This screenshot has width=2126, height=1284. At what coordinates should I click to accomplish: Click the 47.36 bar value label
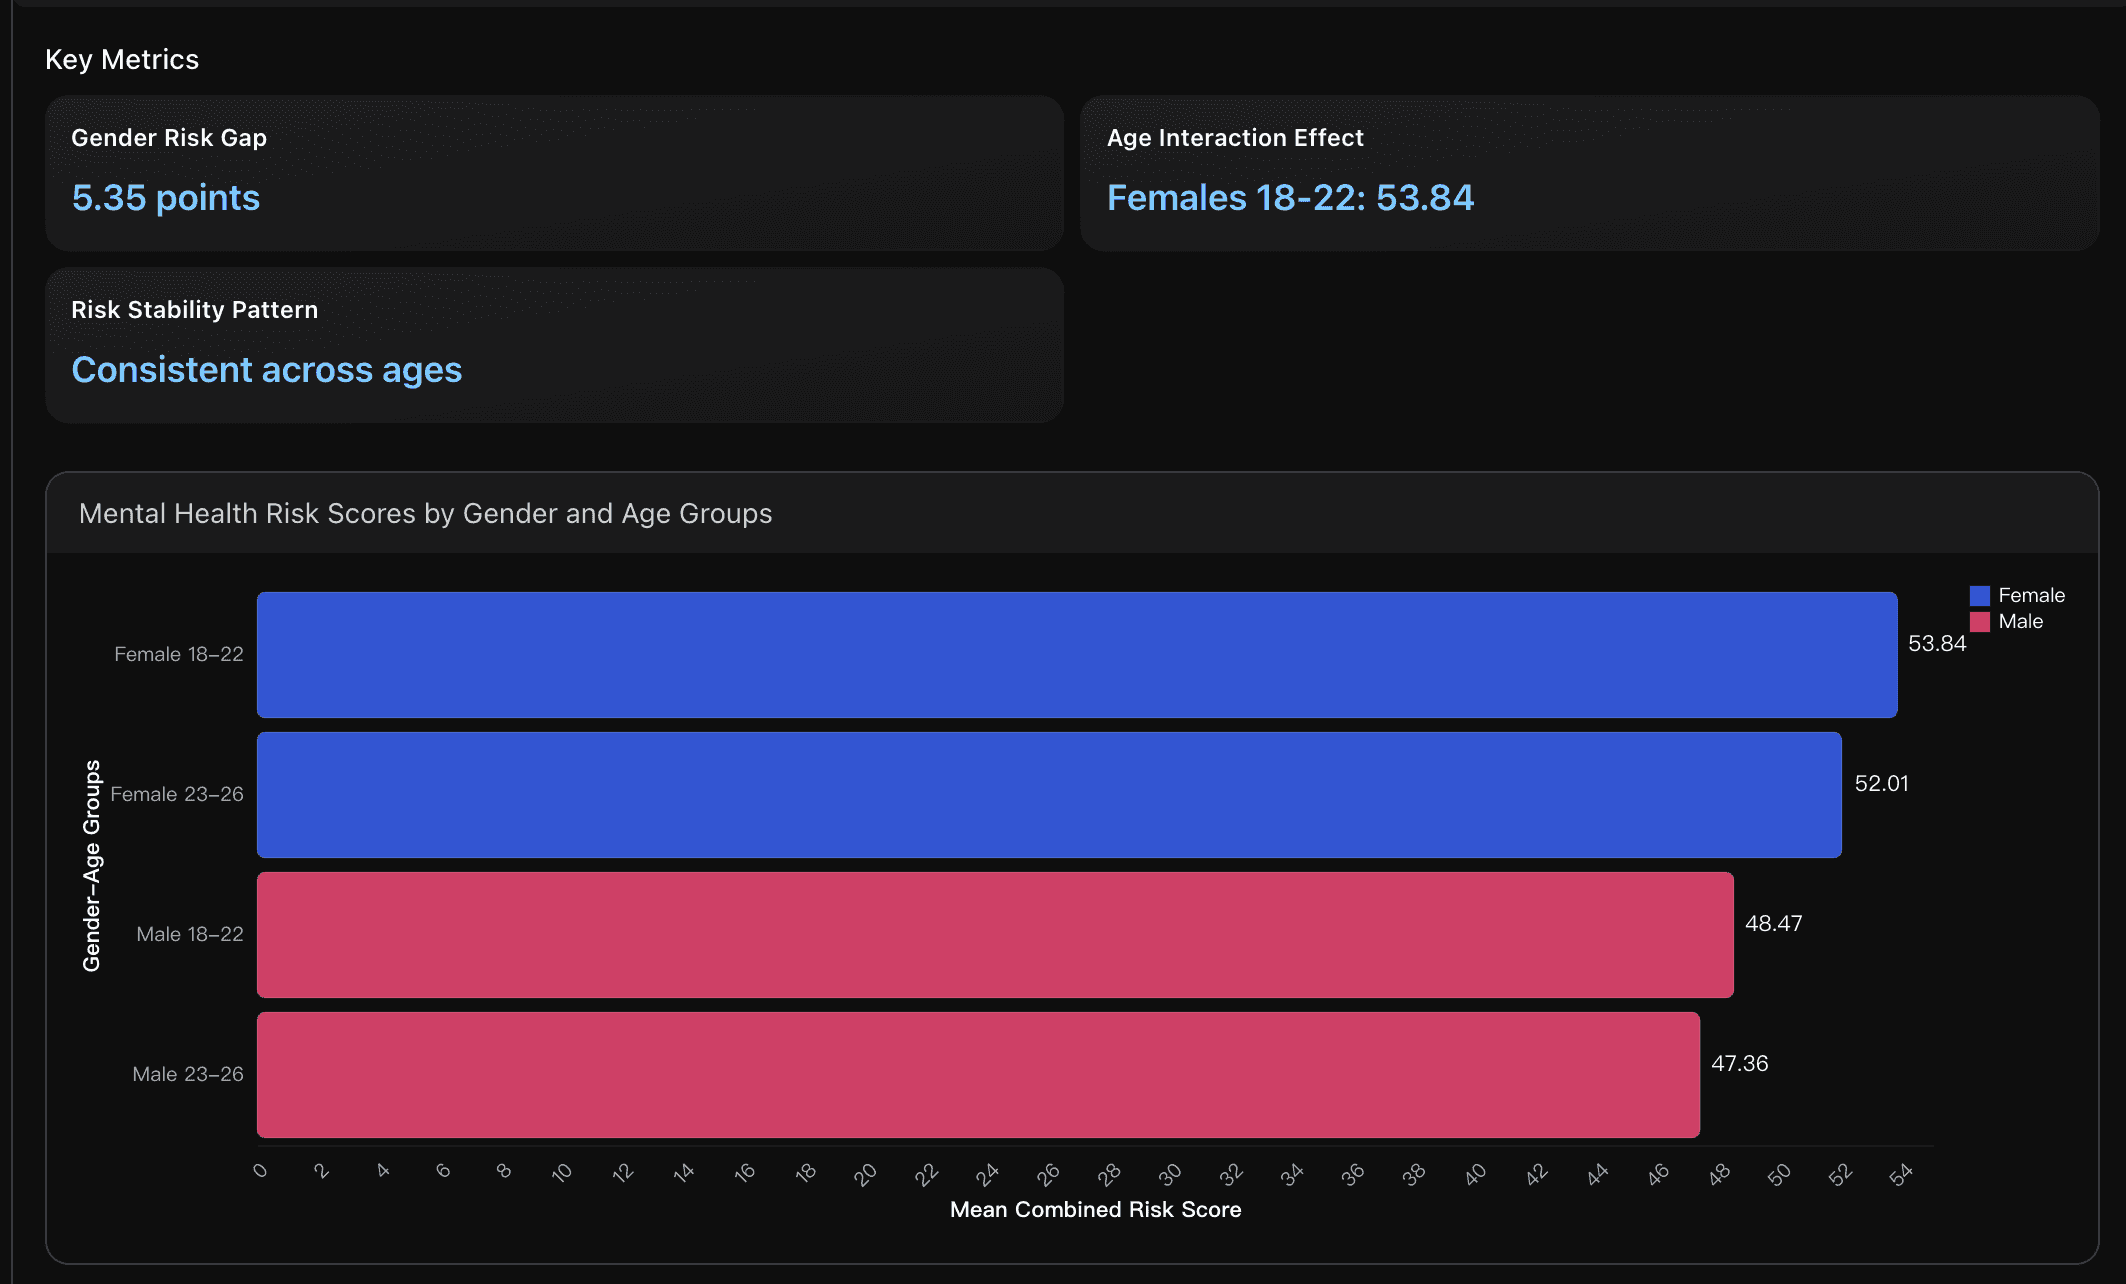pos(1739,1063)
